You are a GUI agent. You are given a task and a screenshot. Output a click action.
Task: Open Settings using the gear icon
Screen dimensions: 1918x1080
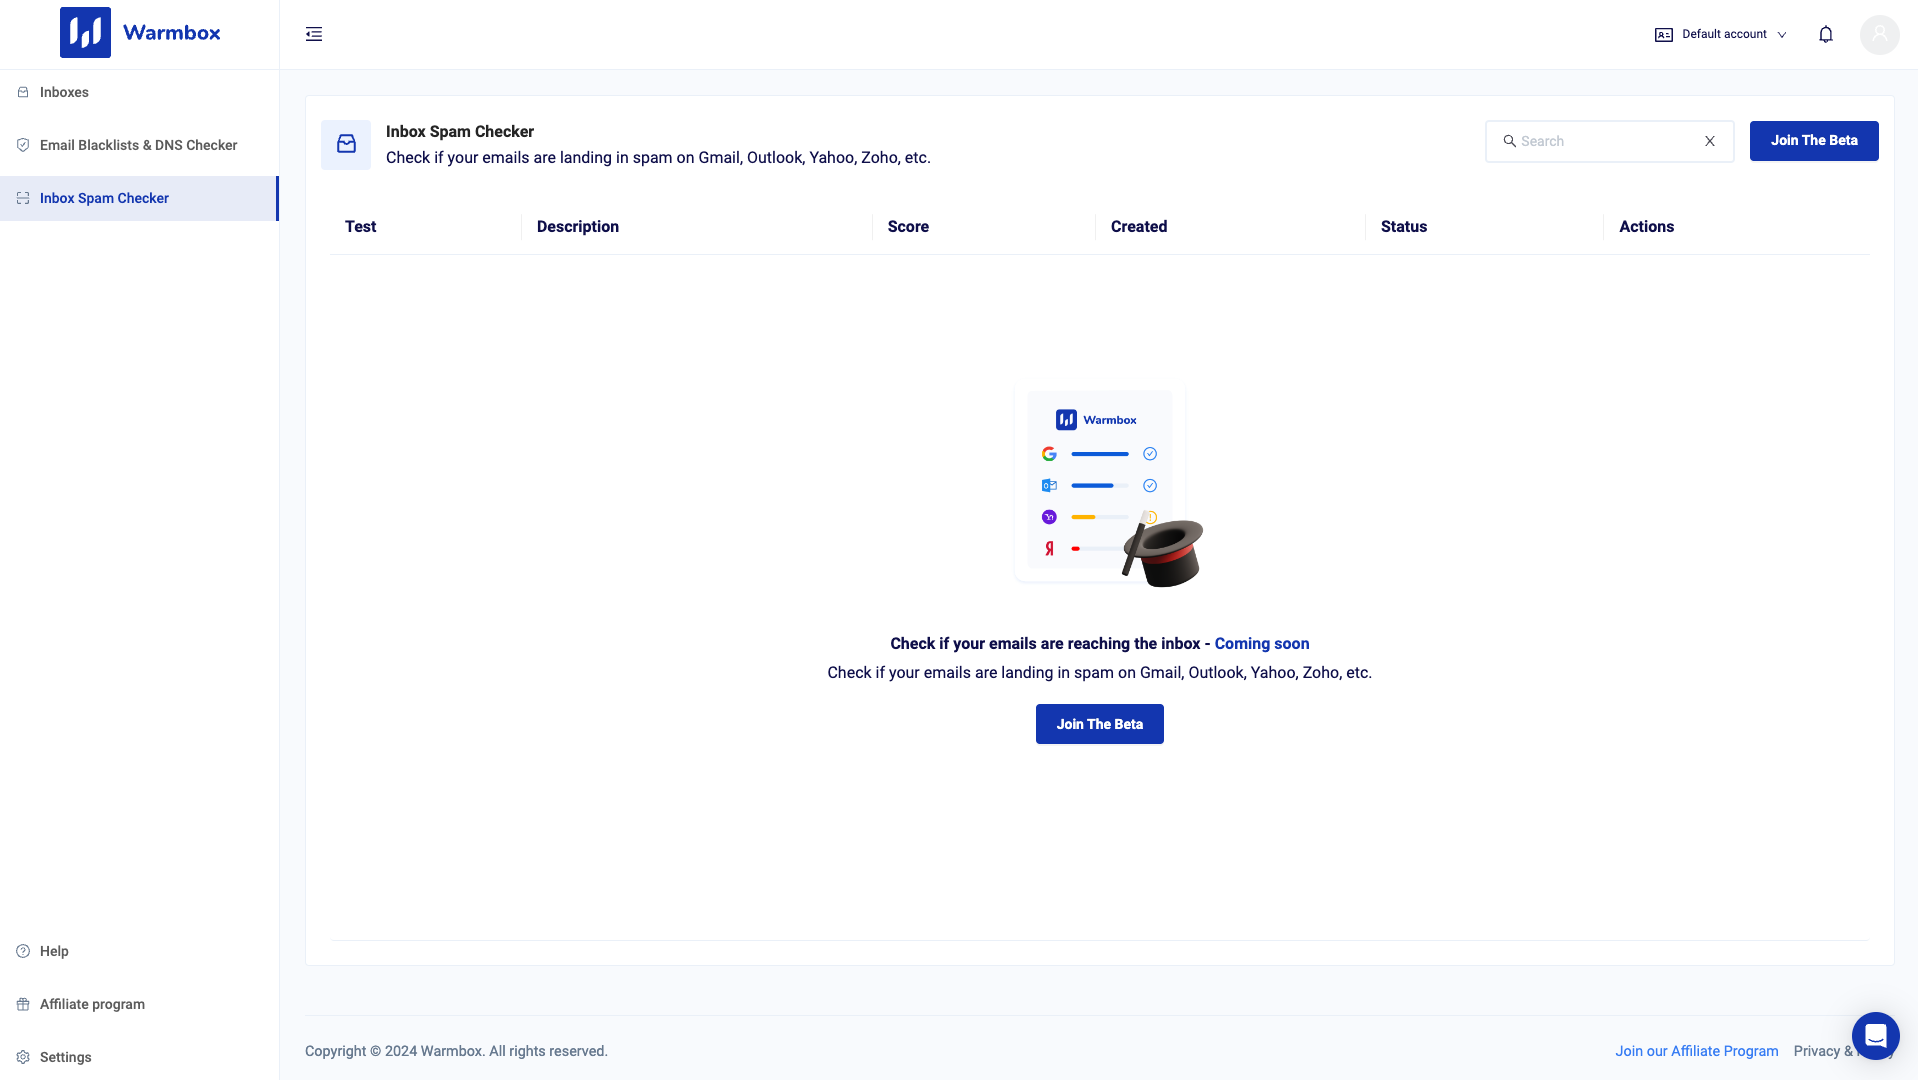[x=22, y=1057]
